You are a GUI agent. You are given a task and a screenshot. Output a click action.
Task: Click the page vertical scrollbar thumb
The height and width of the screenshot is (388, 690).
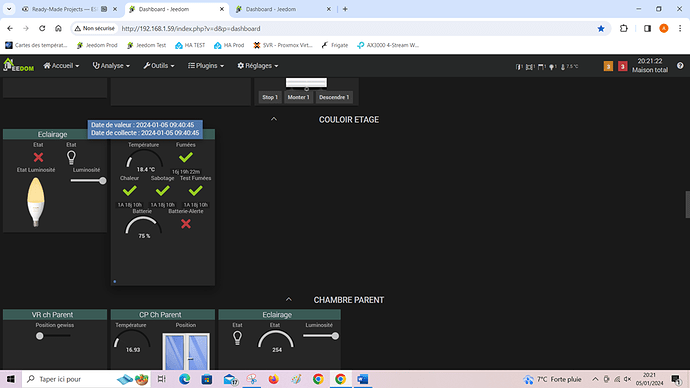pos(687,205)
